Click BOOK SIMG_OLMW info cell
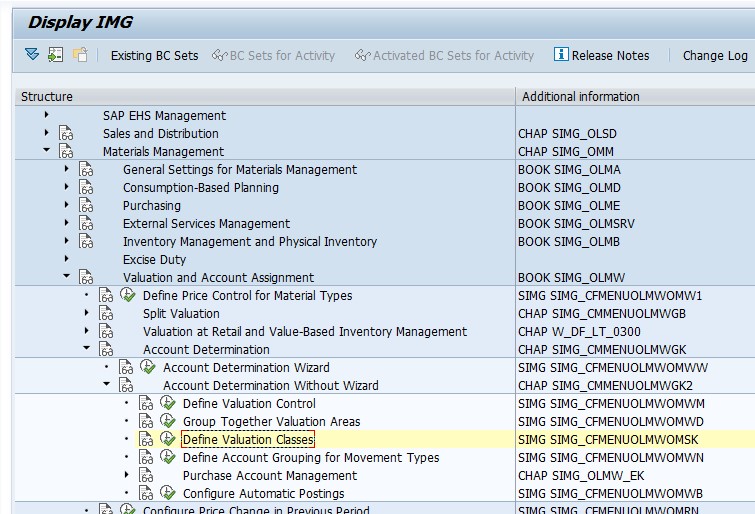The image size is (755, 514). click(x=571, y=278)
